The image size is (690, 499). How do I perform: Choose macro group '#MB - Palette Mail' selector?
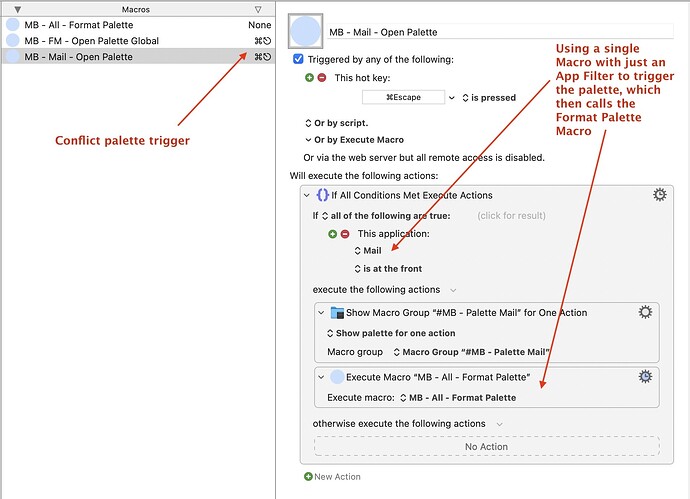pyautogui.click(x=471, y=352)
